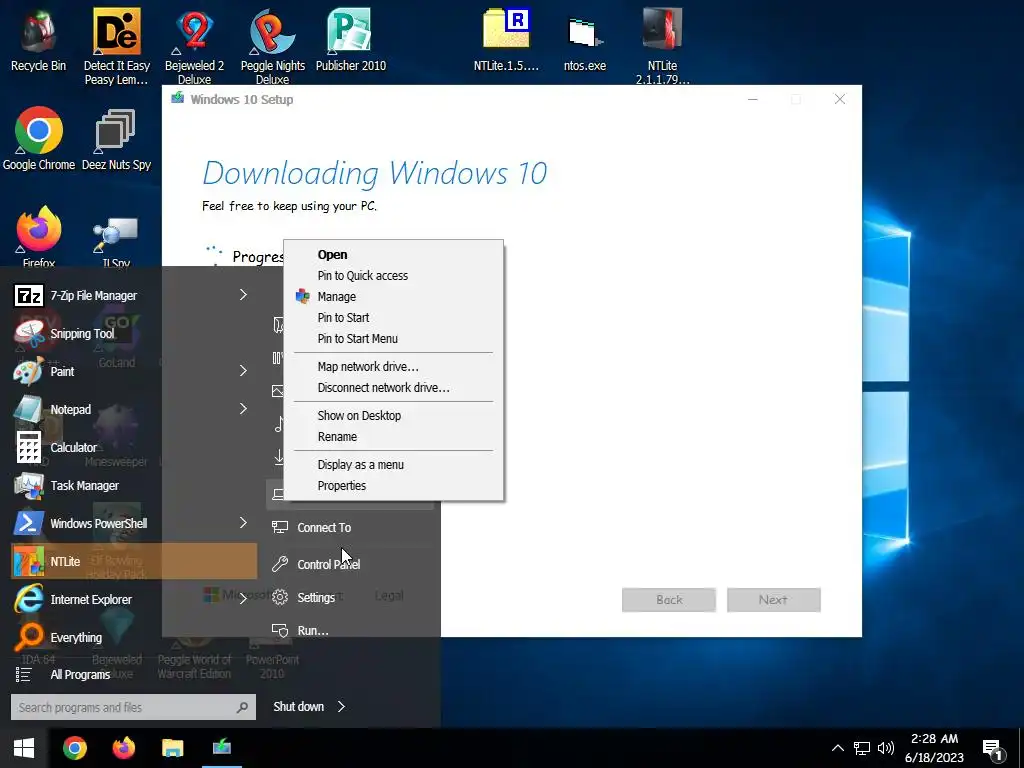Launch Internet Explorer from Start menu

click(x=134, y=599)
